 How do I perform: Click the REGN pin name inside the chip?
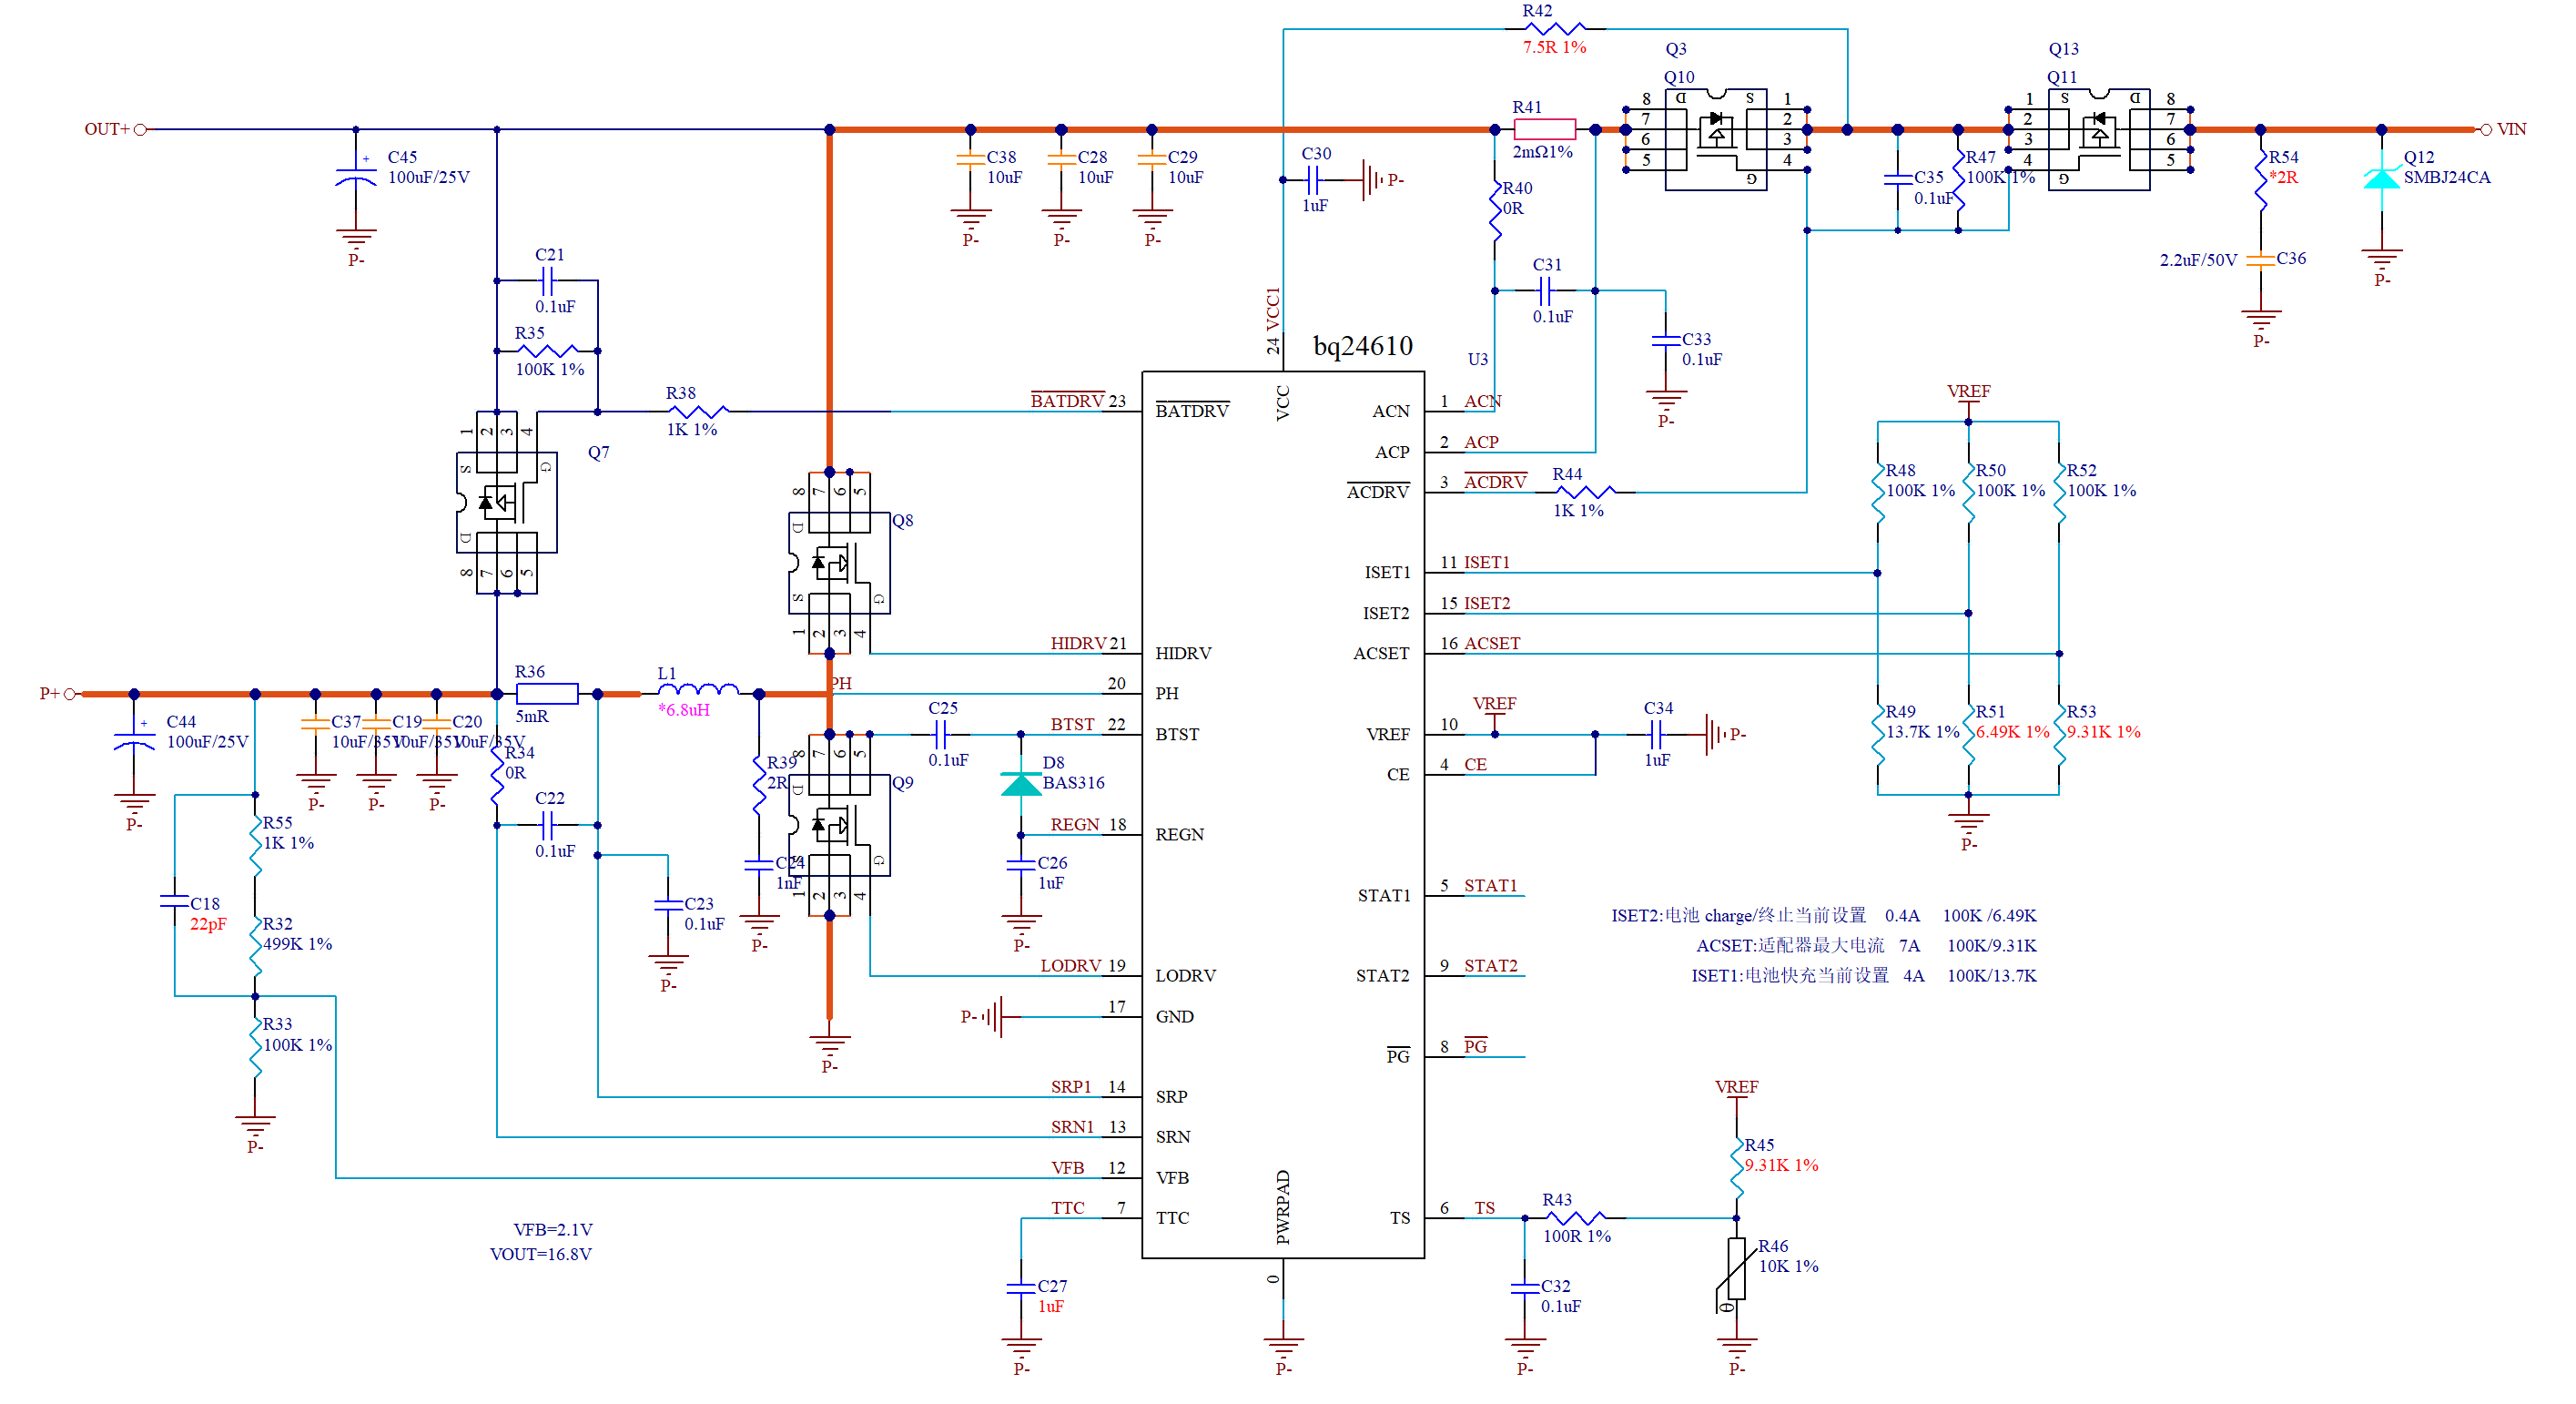pyautogui.click(x=1179, y=835)
